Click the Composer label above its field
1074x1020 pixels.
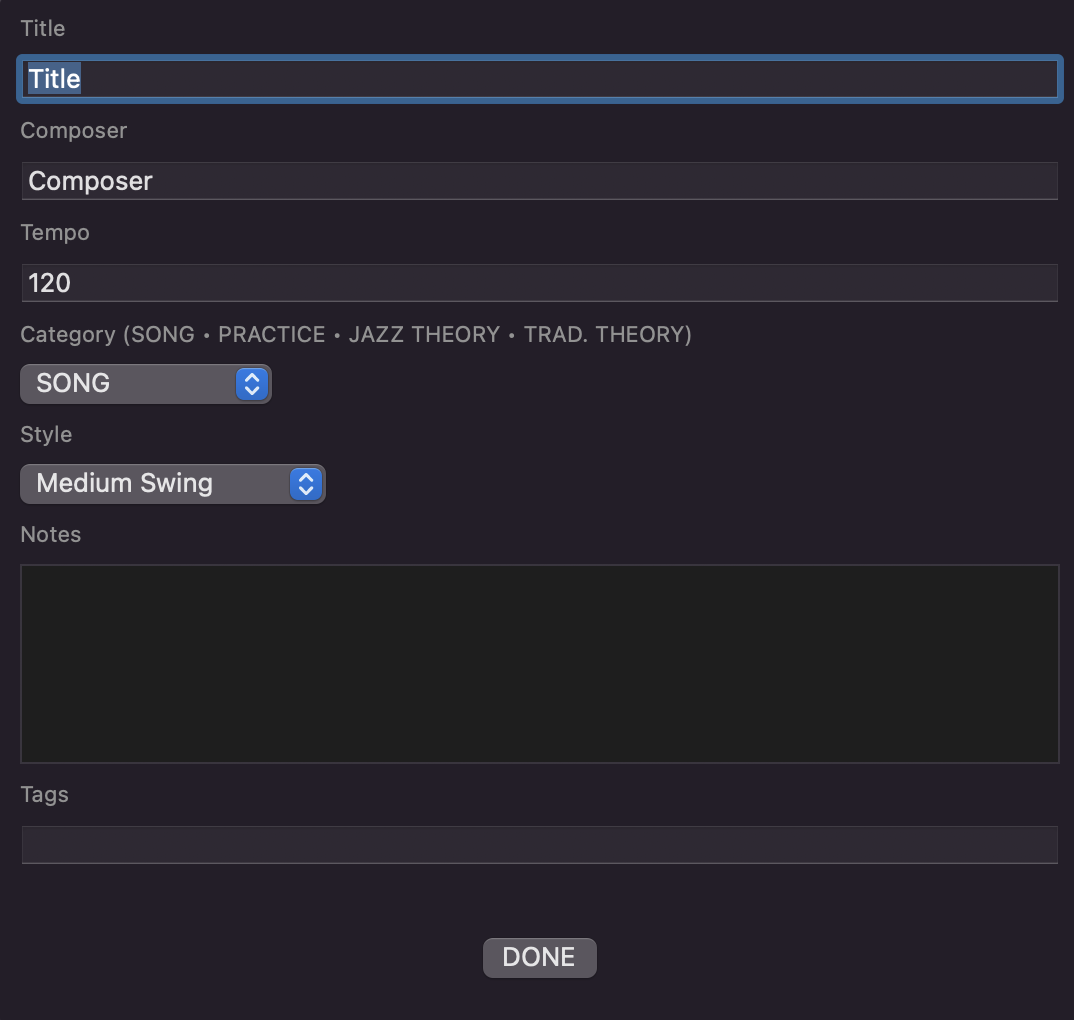tap(74, 130)
